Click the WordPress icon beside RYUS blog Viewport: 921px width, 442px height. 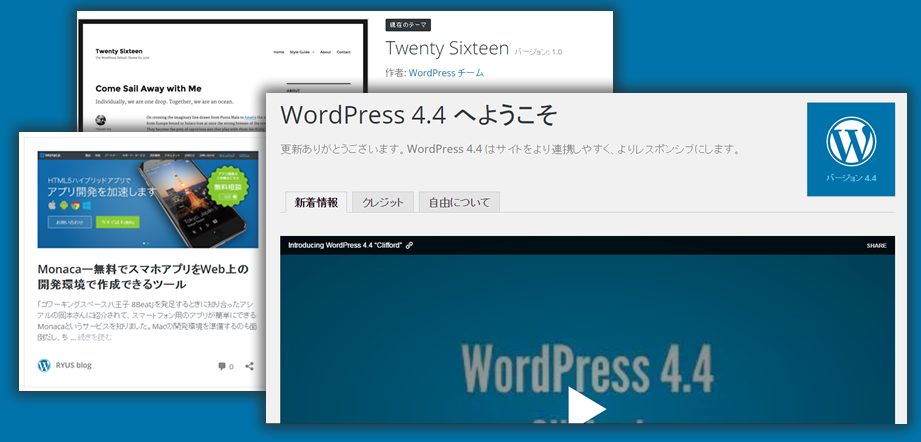click(44, 366)
